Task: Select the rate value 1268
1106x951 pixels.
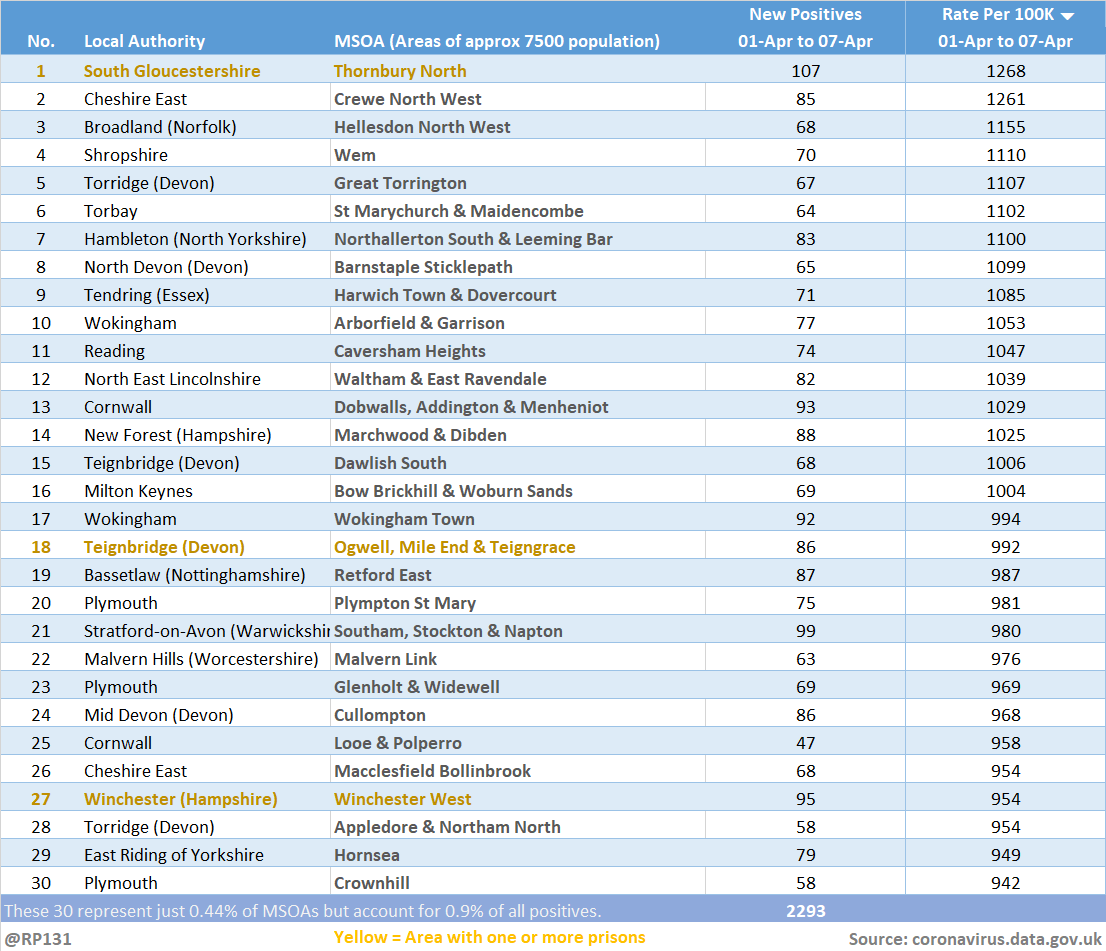Action: coord(1005,71)
